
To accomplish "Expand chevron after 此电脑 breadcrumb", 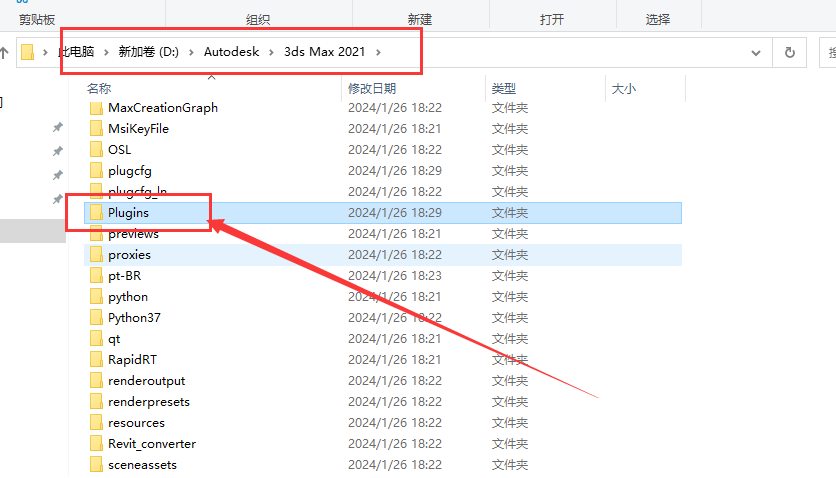I will [x=106, y=52].
